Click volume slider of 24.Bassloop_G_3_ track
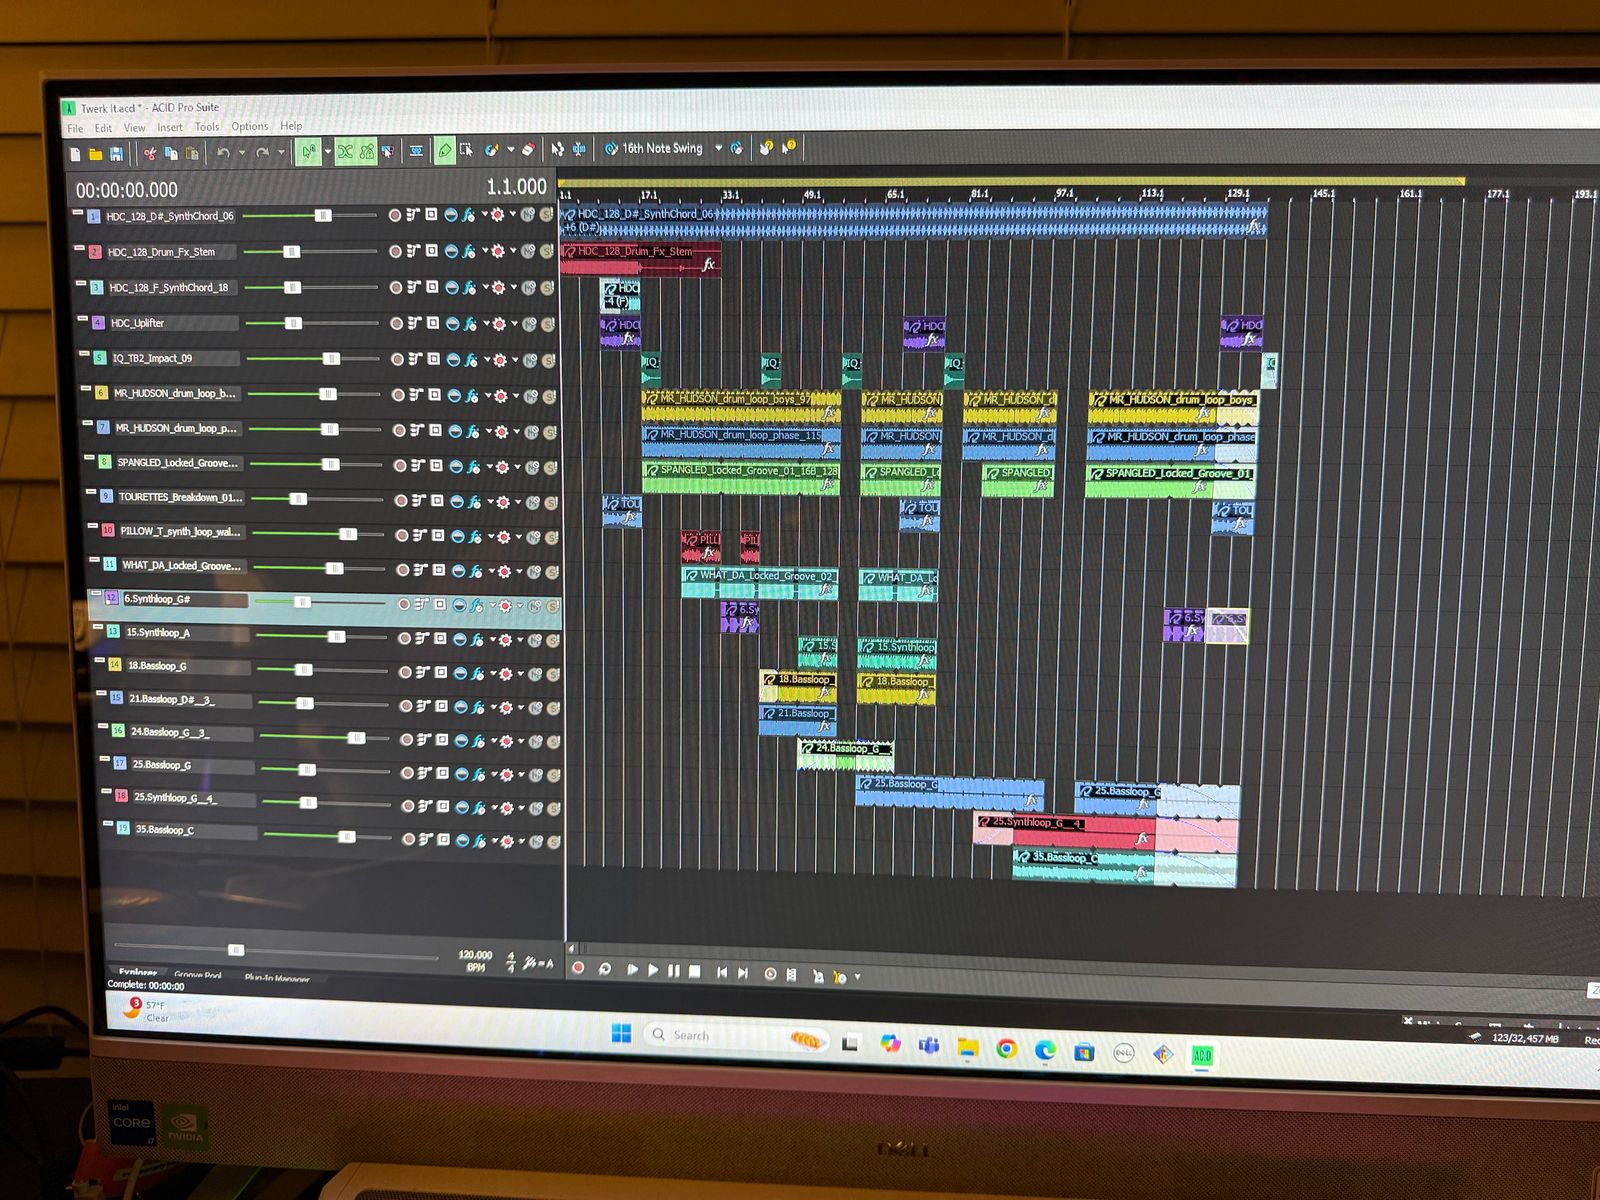Screen dimensions: 1600x1200 pos(355,738)
